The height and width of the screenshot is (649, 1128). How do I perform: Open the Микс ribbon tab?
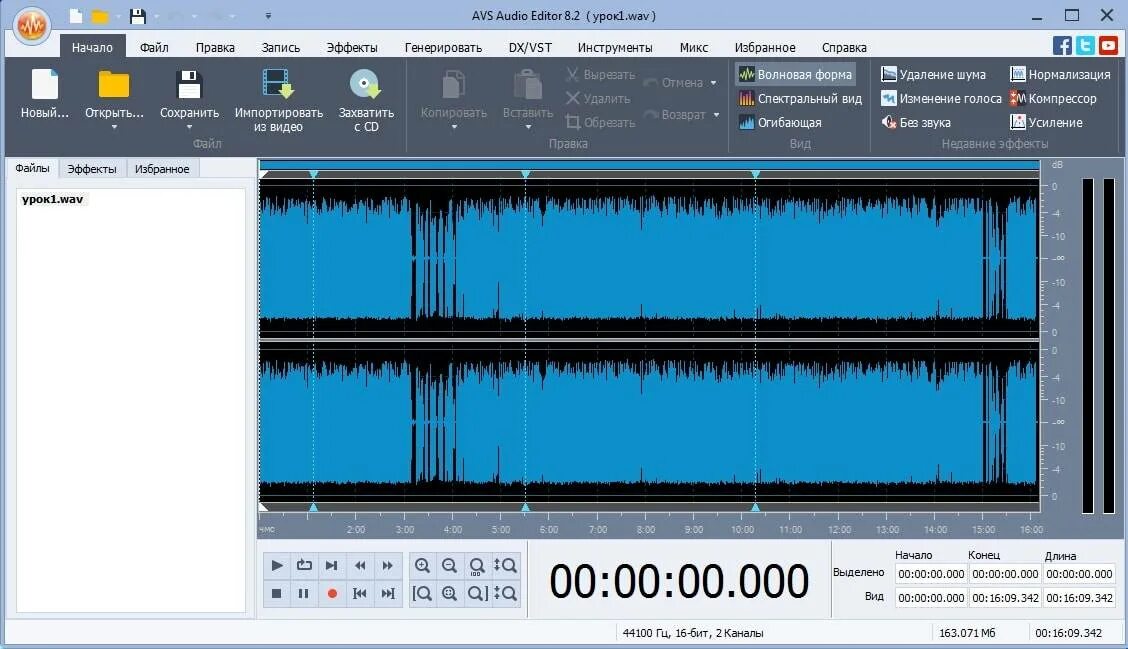click(x=693, y=47)
